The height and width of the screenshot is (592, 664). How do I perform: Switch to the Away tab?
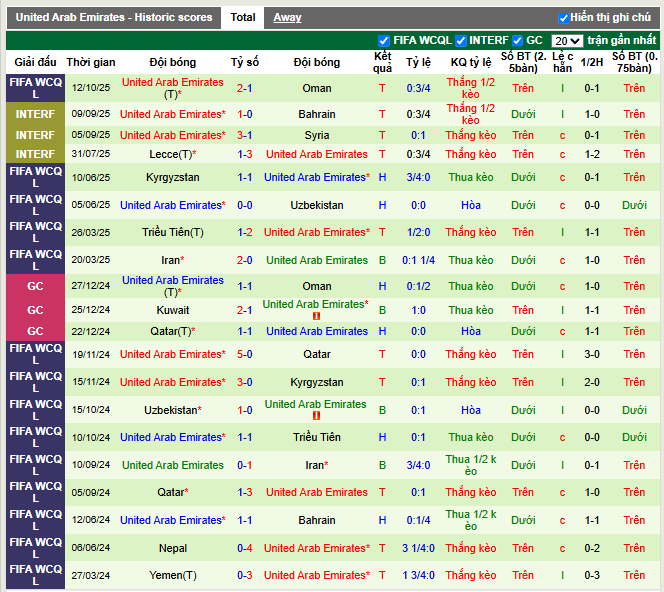(287, 17)
